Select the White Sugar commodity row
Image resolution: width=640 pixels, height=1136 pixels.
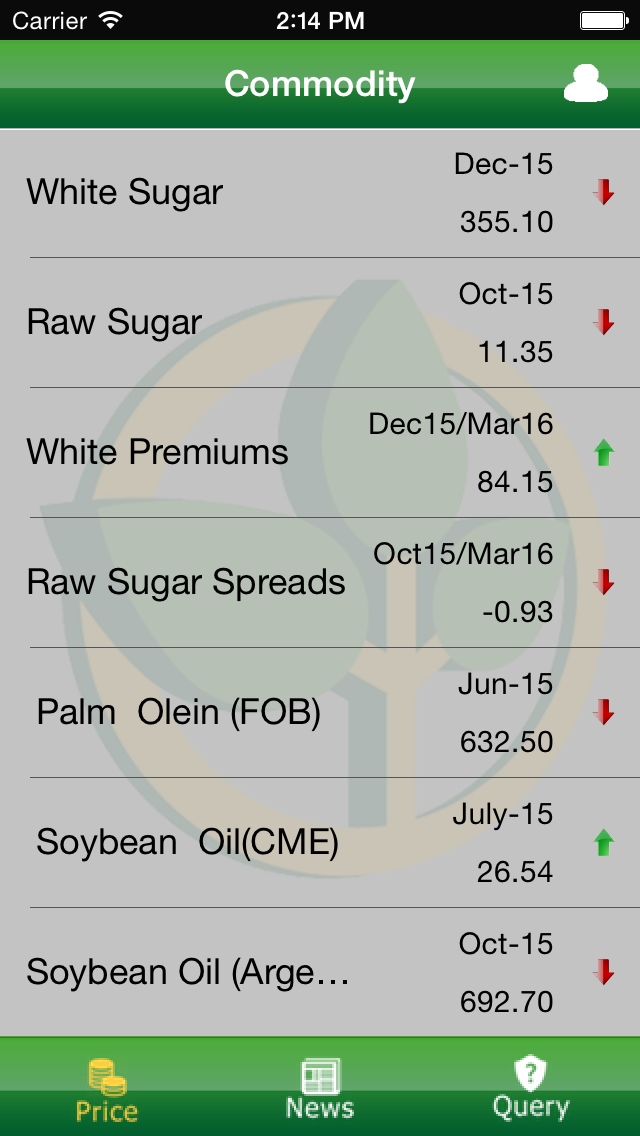125,192
